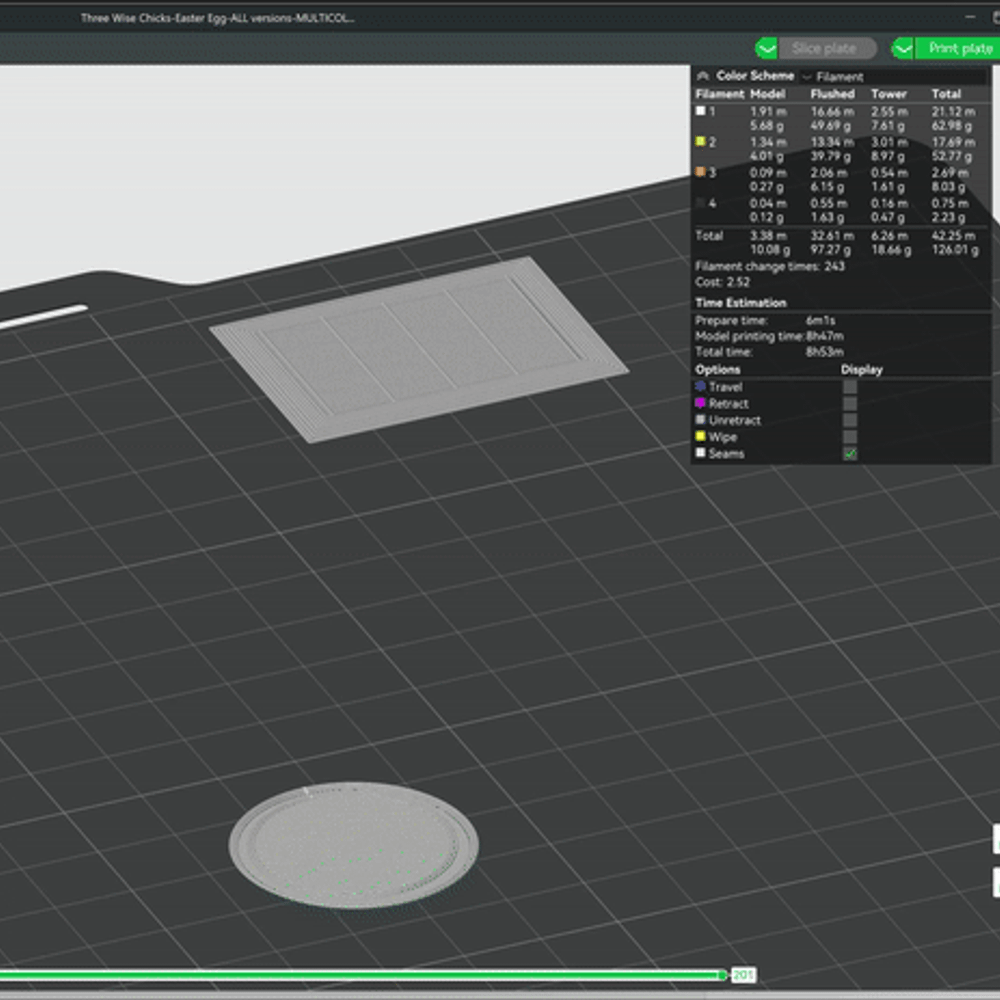The image size is (1000, 1000).
Task: Click the green horizontal move slider track
Action: [x=360, y=974]
